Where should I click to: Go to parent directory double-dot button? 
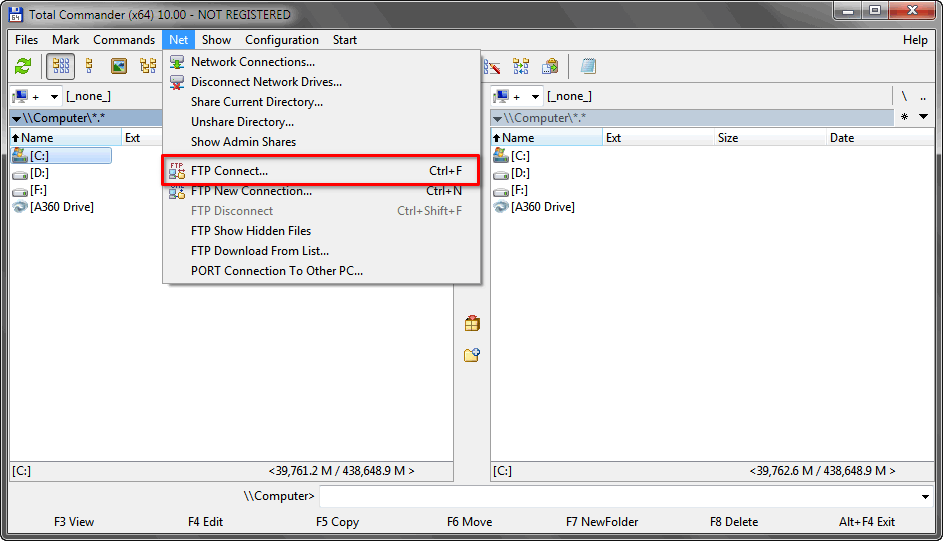(x=923, y=96)
